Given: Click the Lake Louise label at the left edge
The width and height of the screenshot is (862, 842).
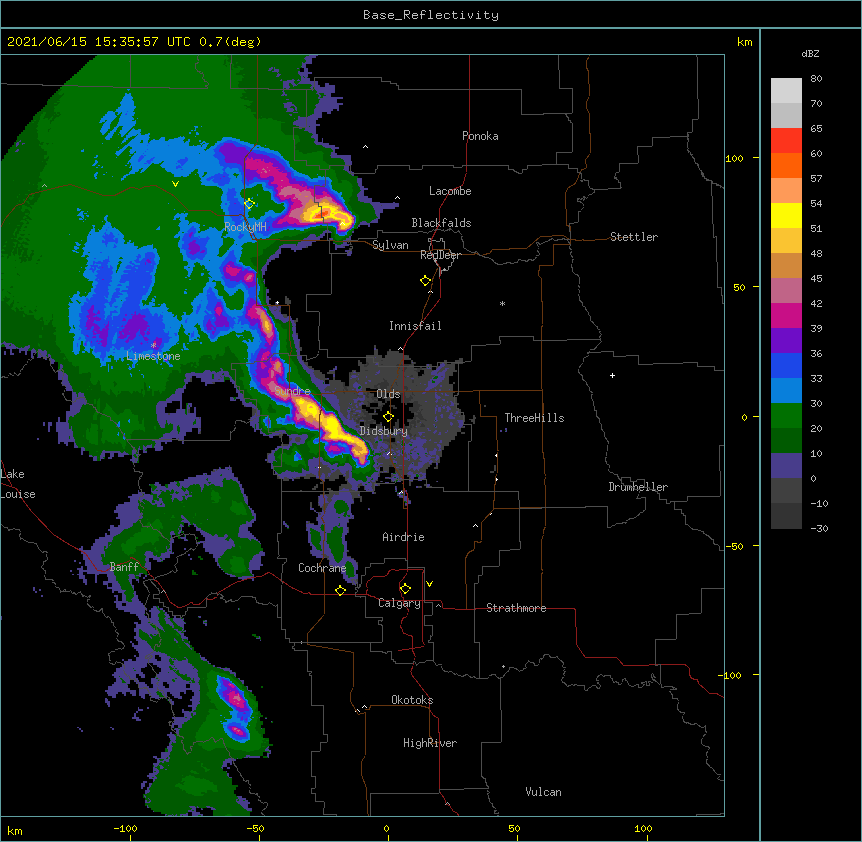Looking at the screenshot, I should (18, 484).
